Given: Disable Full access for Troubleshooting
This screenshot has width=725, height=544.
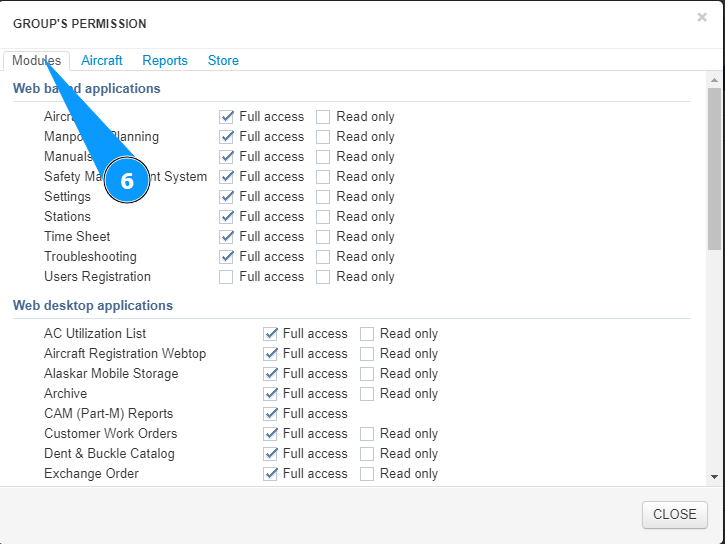Looking at the screenshot, I should 227,257.
